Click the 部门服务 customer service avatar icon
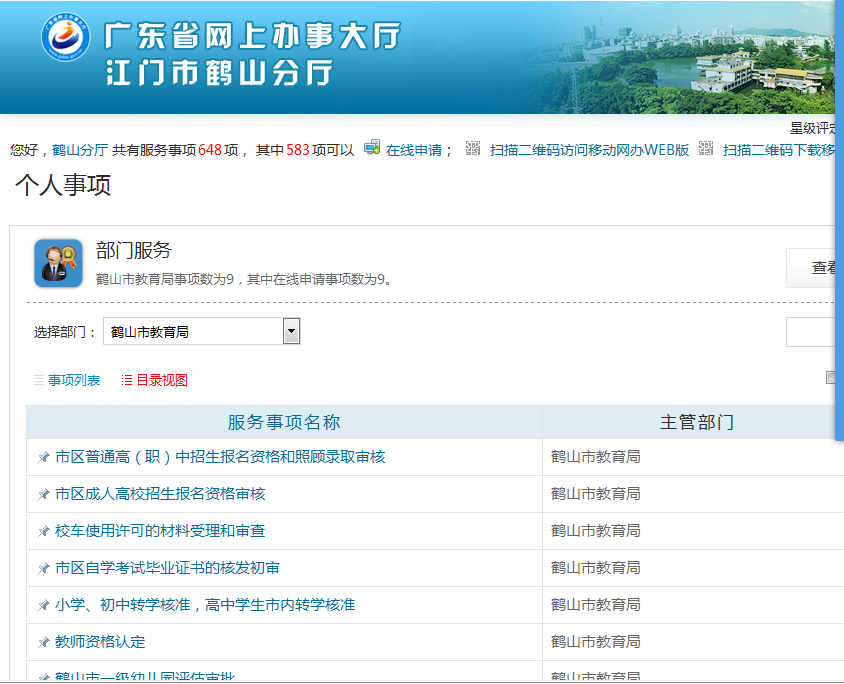The height and width of the screenshot is (684, 844). [x=58, y=263]
